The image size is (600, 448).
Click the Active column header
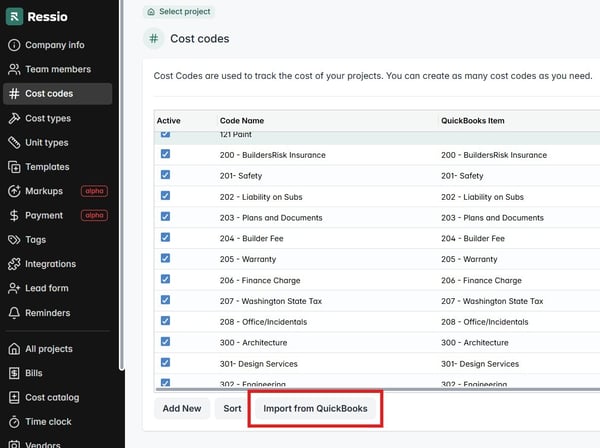[168, 121]
